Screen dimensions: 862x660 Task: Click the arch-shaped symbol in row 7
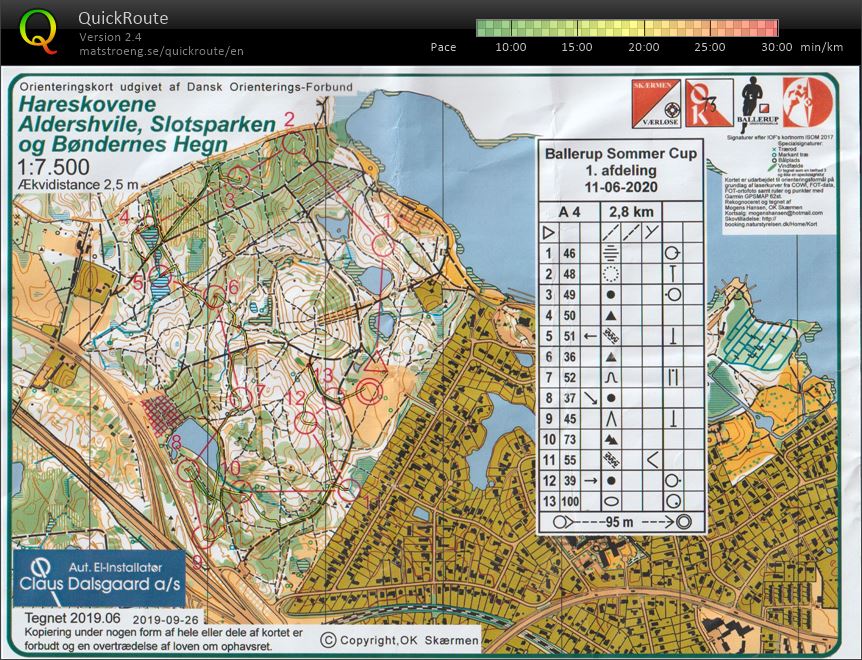tap(611, 378)
